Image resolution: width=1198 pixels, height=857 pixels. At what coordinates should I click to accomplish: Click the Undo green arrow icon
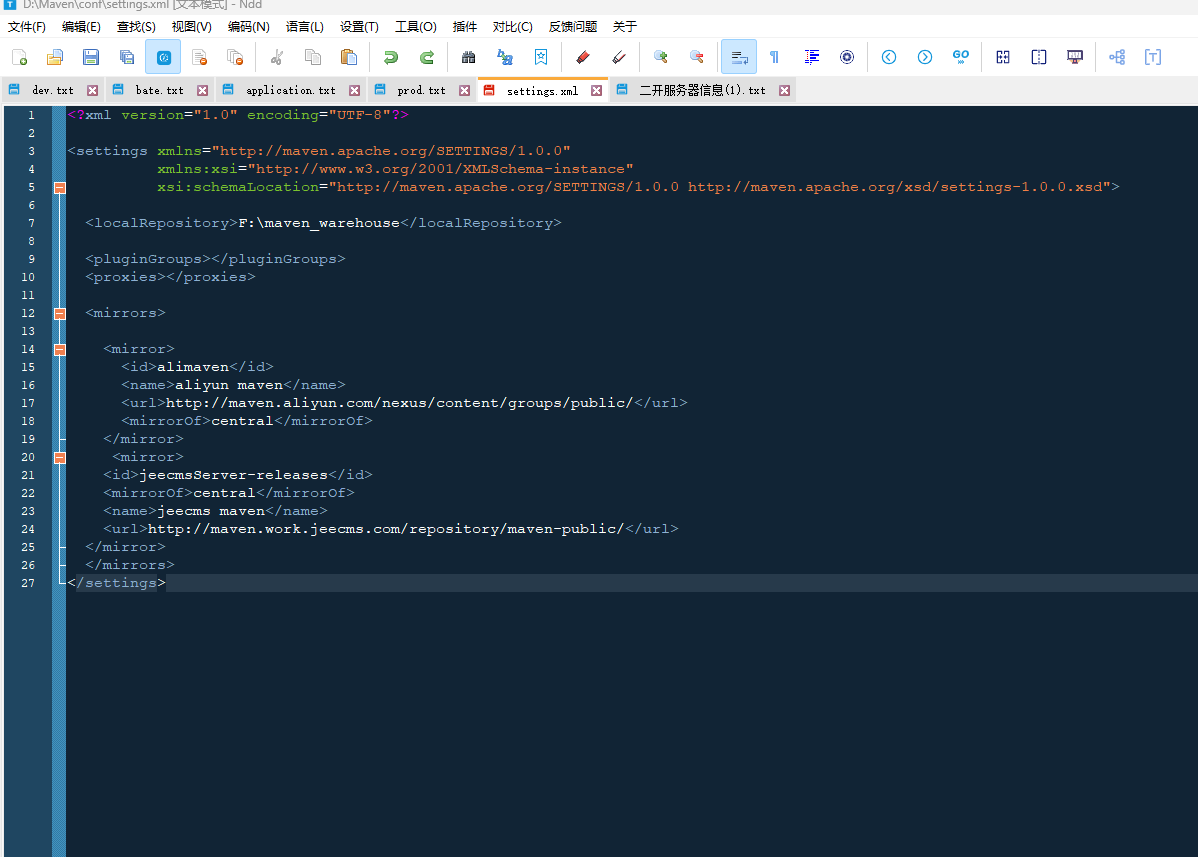391,57
